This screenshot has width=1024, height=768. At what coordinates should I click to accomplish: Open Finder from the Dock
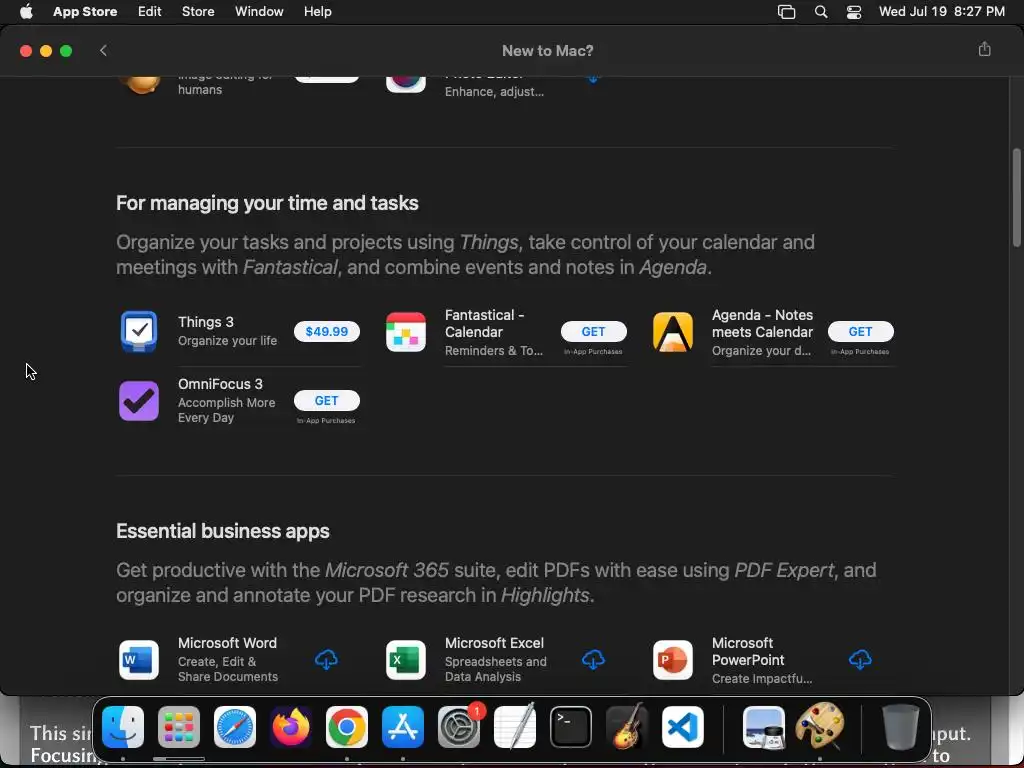[123, 727]
